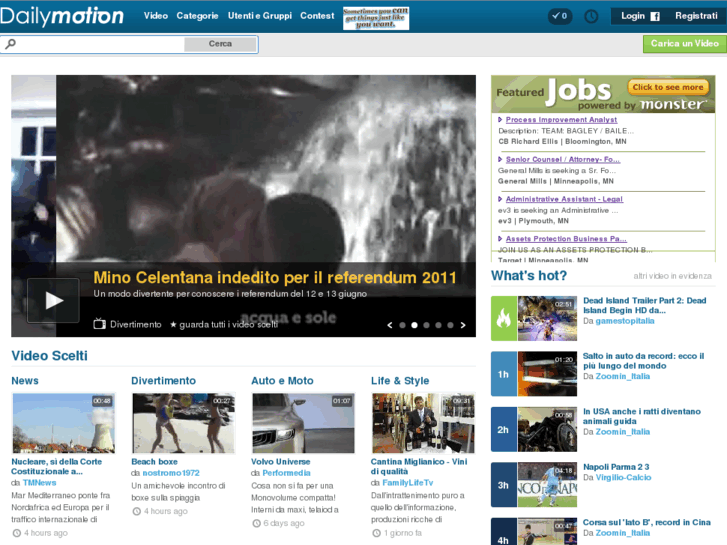Screen dimensions: 727x545
Task: Go to next featured video arrow
Action: click(463, 325)
